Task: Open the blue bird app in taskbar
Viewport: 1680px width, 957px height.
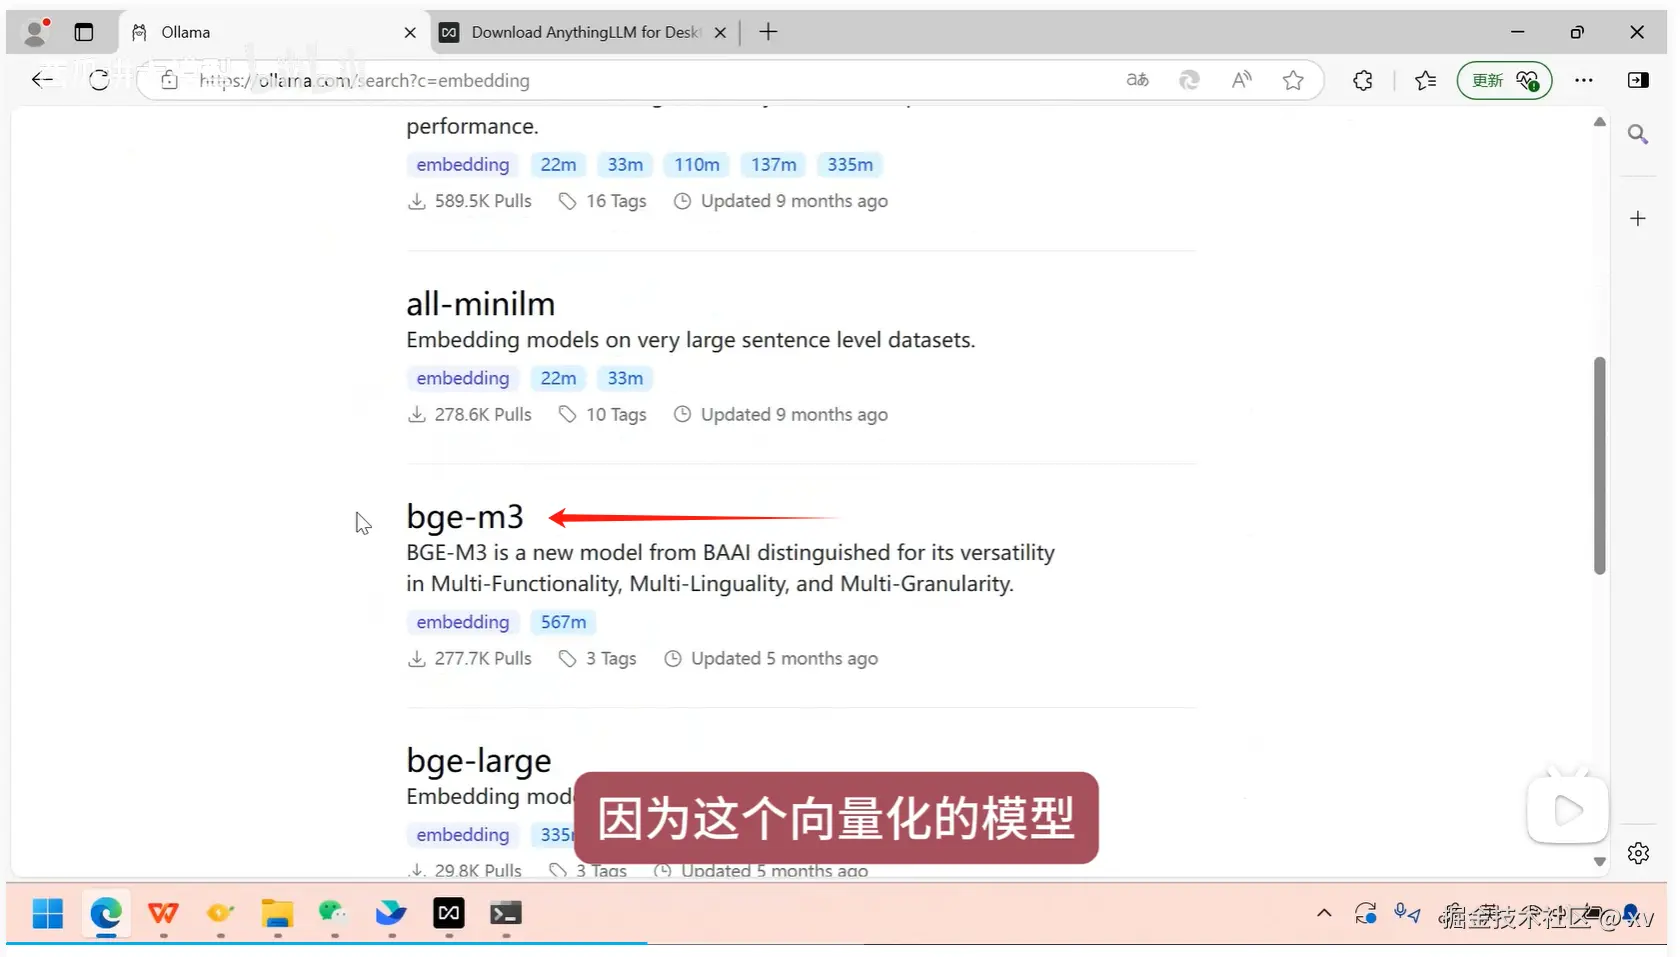Action: [391, 913]
